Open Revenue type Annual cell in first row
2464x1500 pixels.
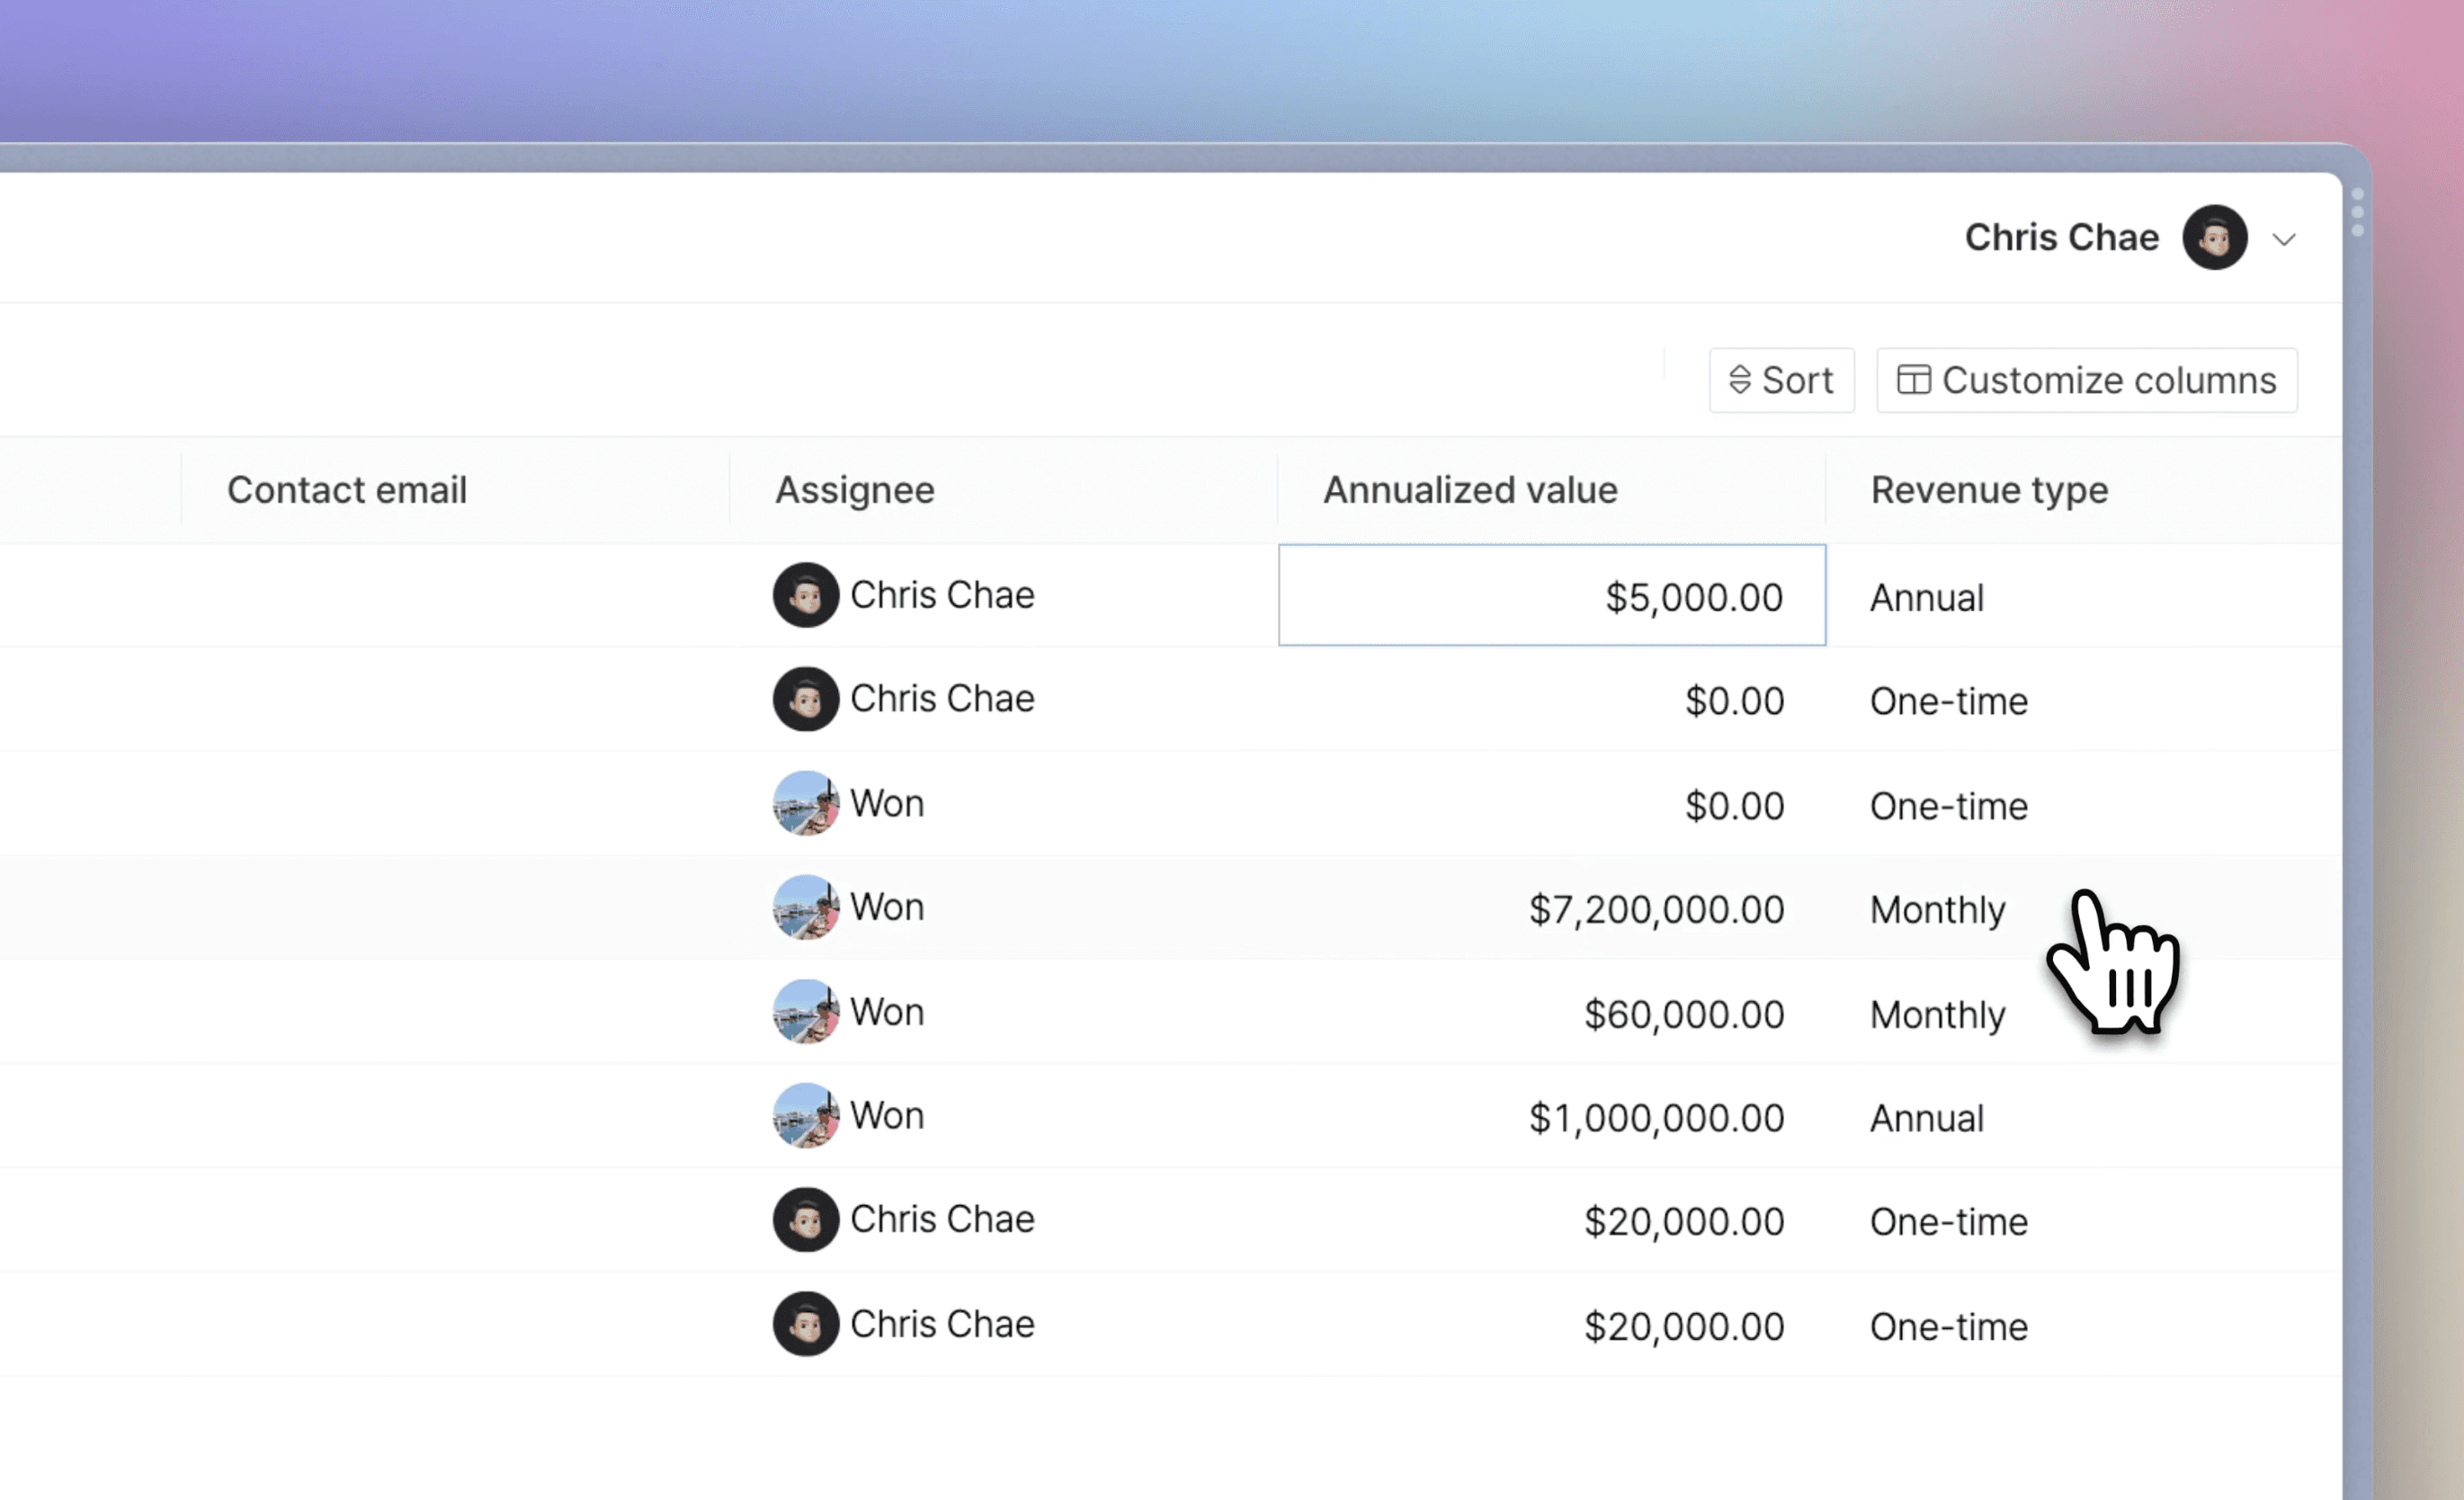pos(1926,598)
